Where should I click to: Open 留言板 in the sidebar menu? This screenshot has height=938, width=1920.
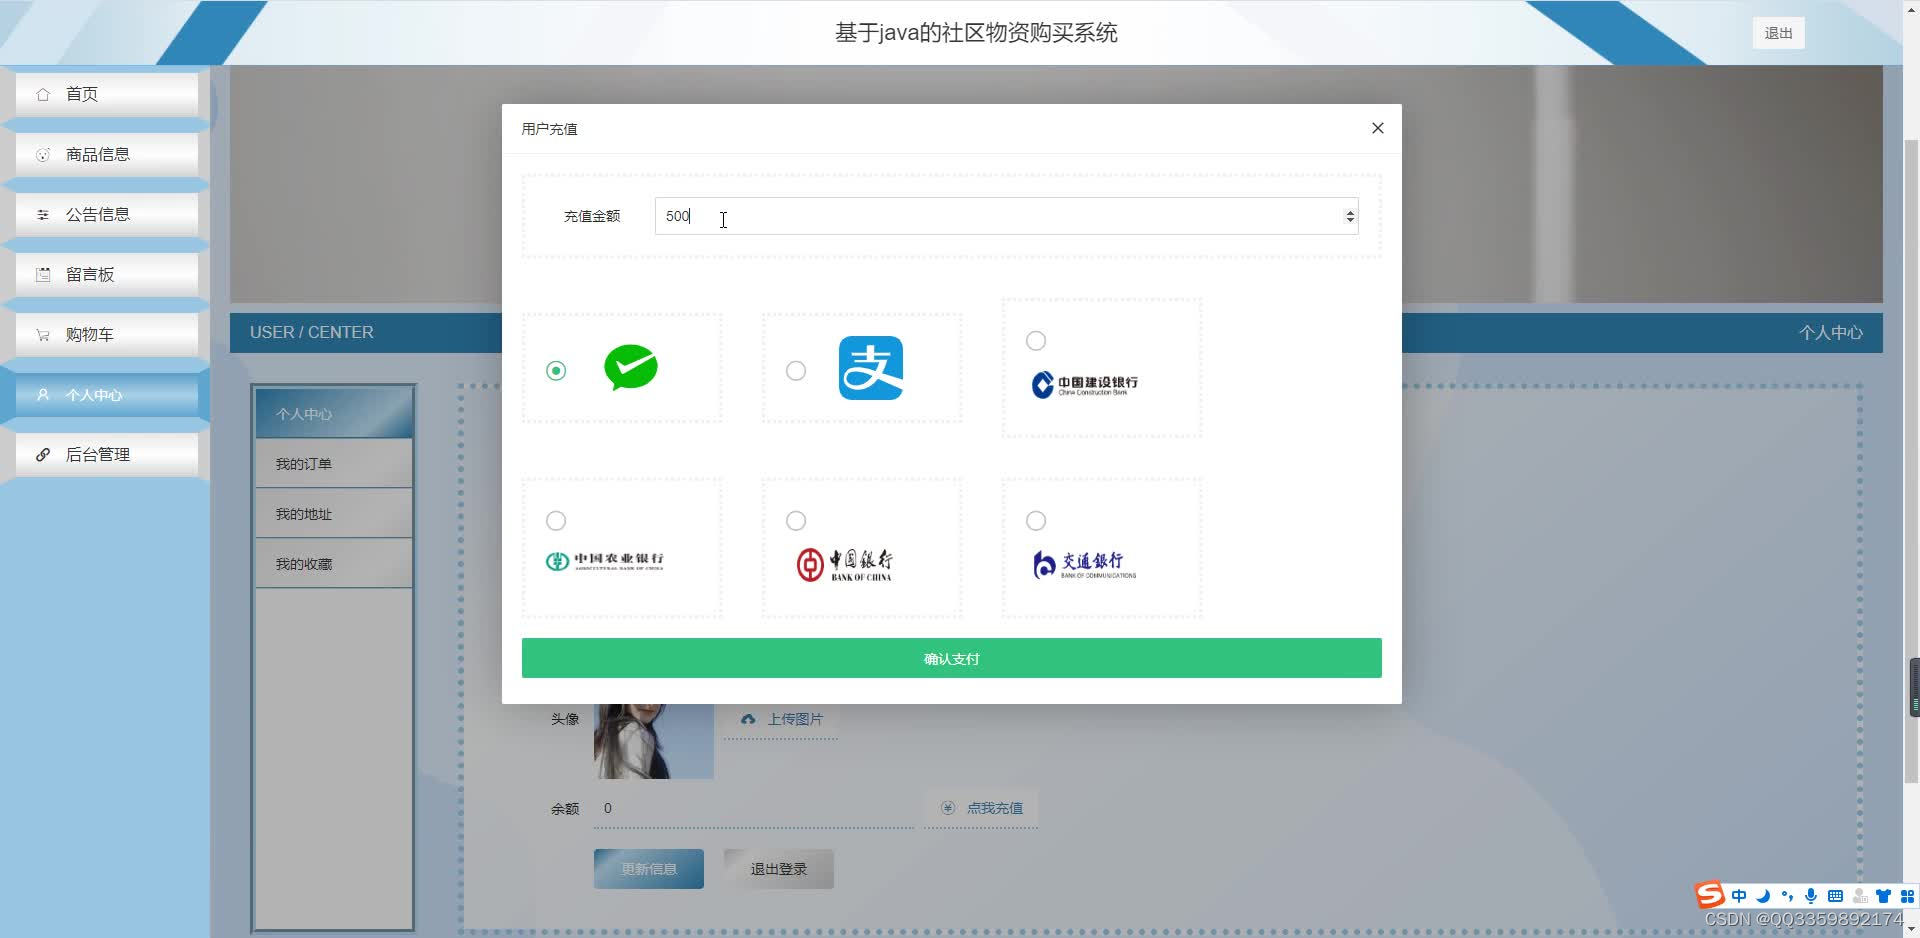coord(107,274)
